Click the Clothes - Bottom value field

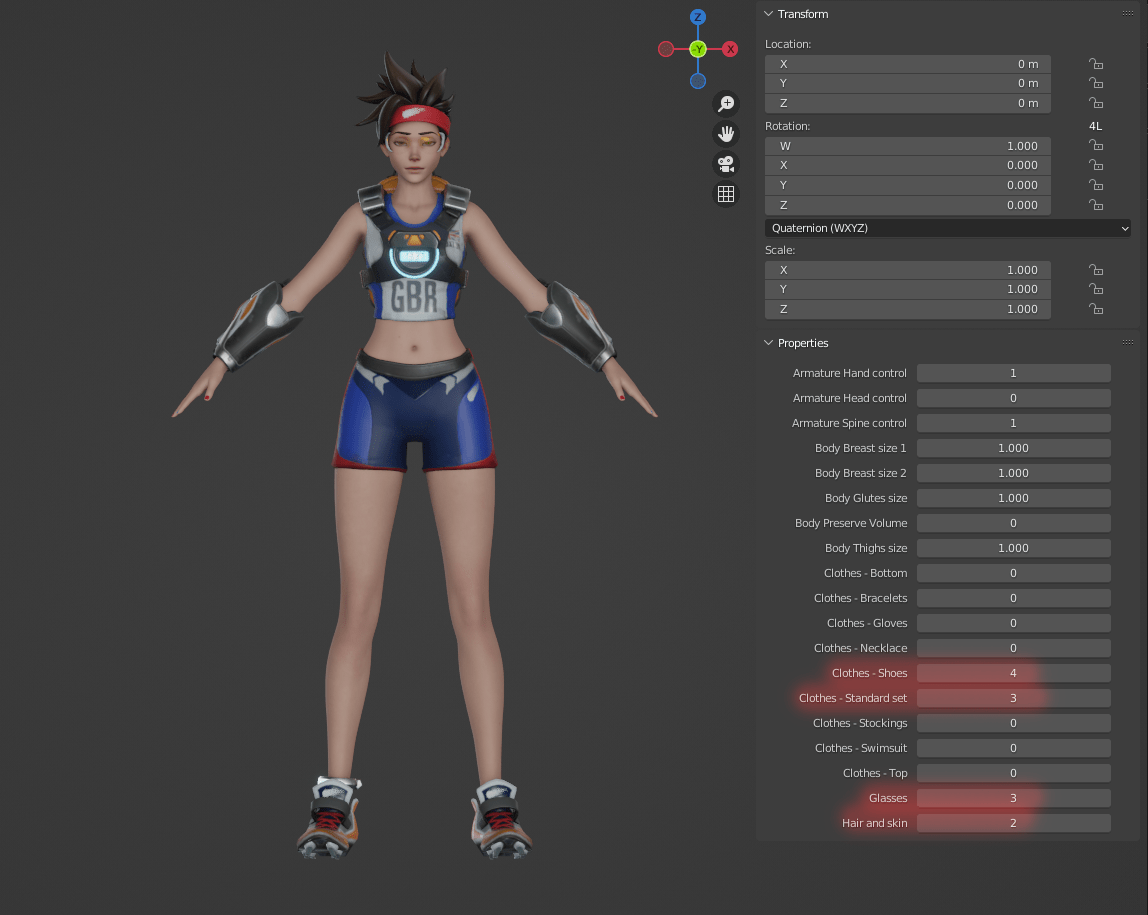(x=1013, y=573)
